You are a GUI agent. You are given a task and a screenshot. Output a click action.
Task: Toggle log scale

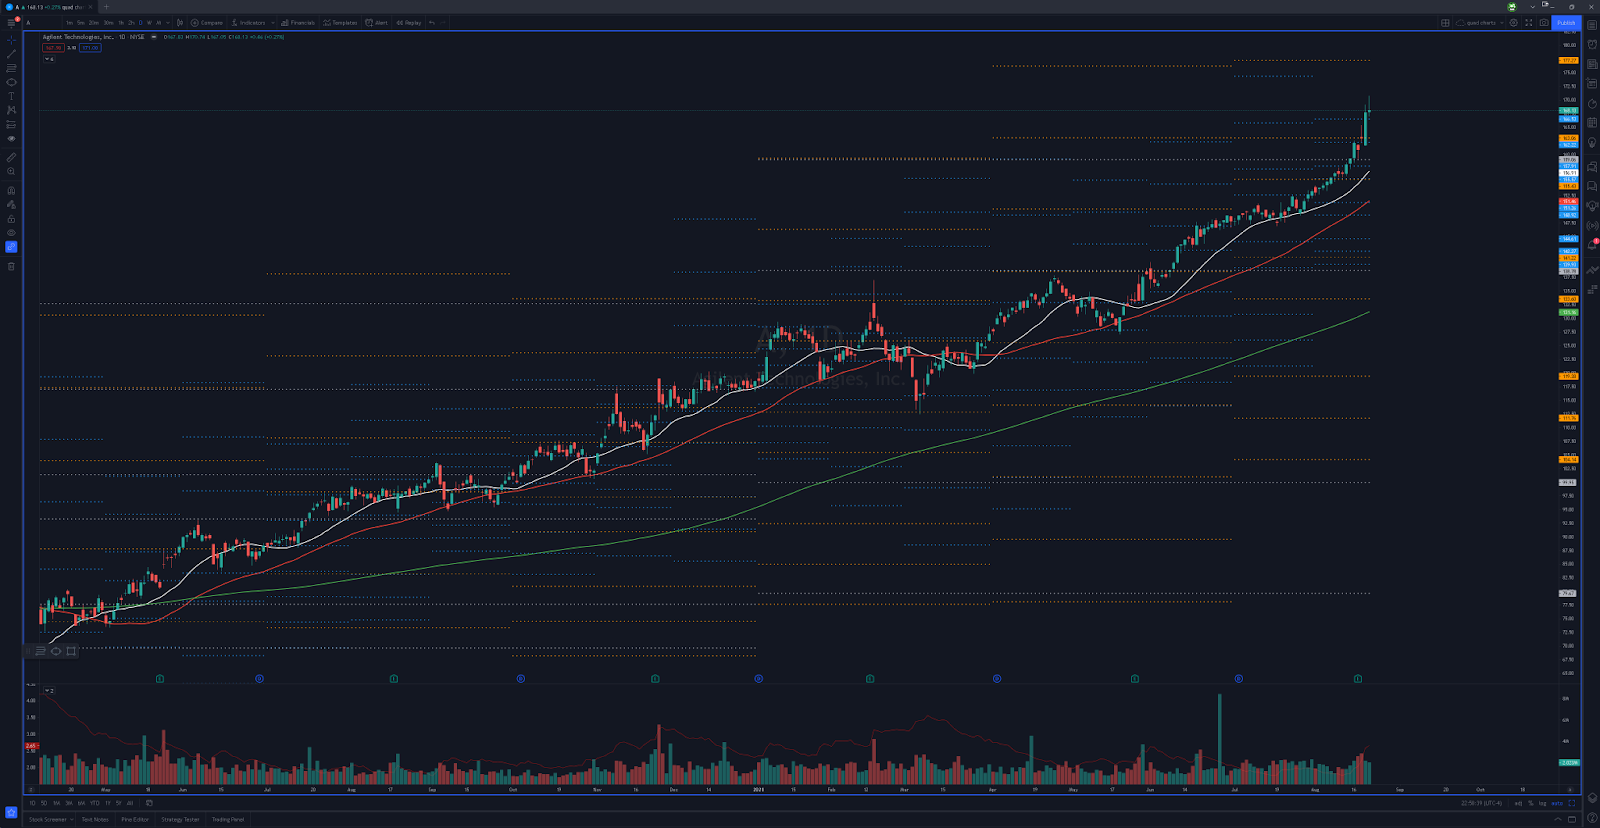[x=1542, y=803]
